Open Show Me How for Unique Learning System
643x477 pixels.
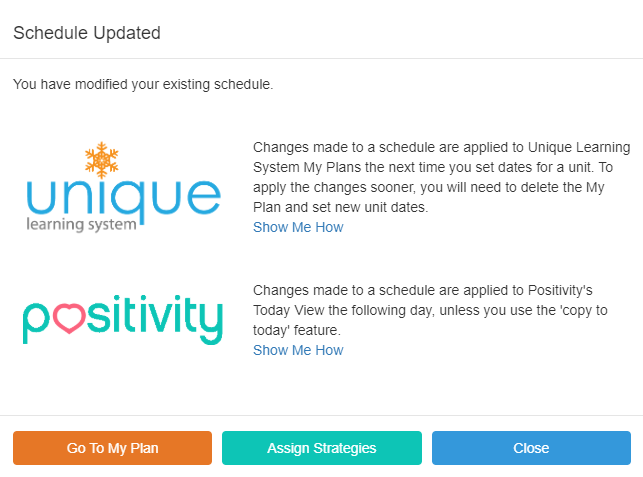tap(298, 227)
